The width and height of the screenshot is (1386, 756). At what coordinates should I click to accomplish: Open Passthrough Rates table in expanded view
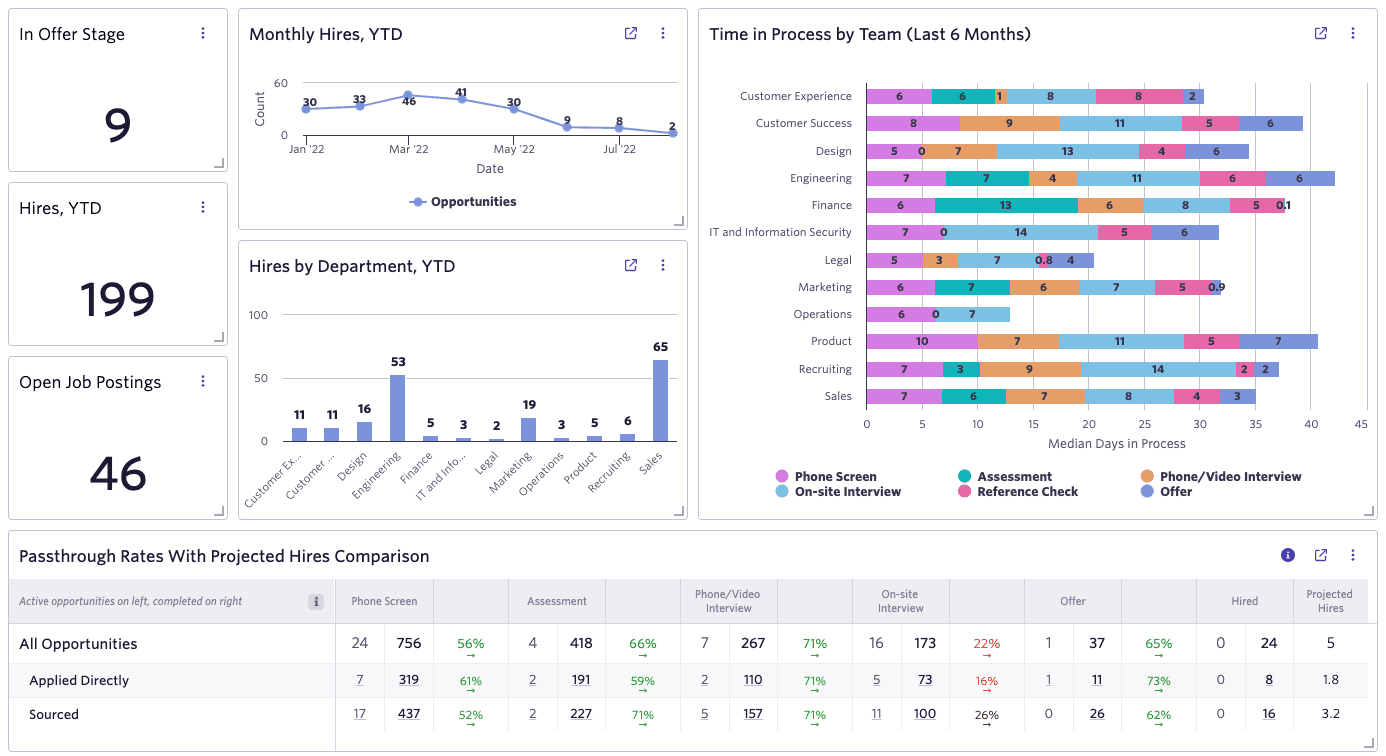click(x=1320, y=555)
